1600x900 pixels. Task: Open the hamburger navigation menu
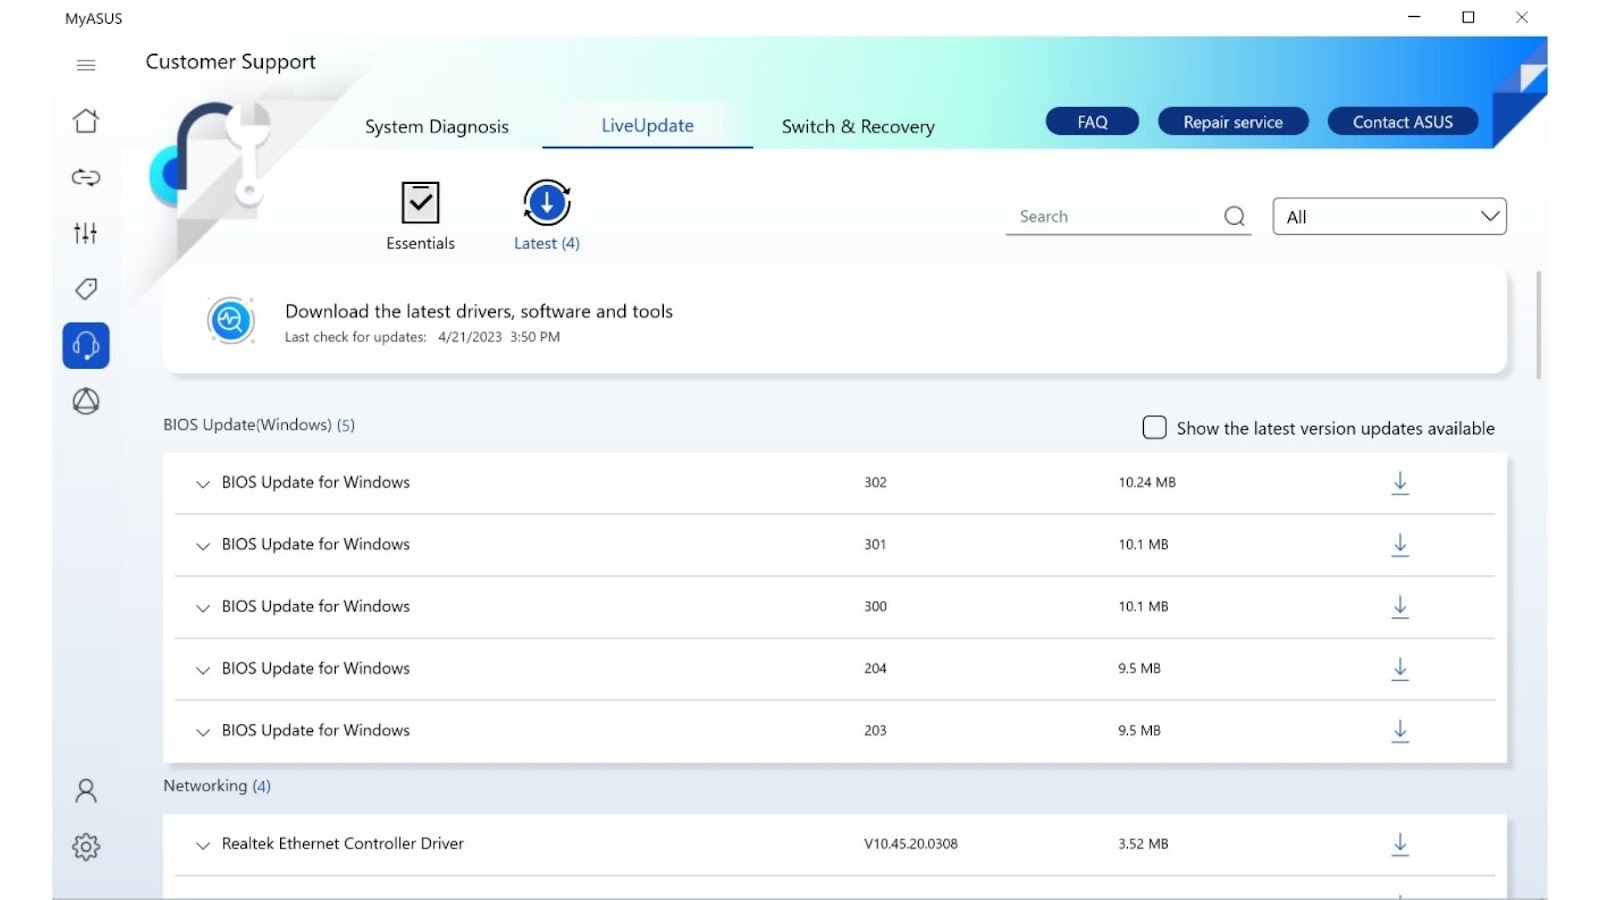pos(86,65)
